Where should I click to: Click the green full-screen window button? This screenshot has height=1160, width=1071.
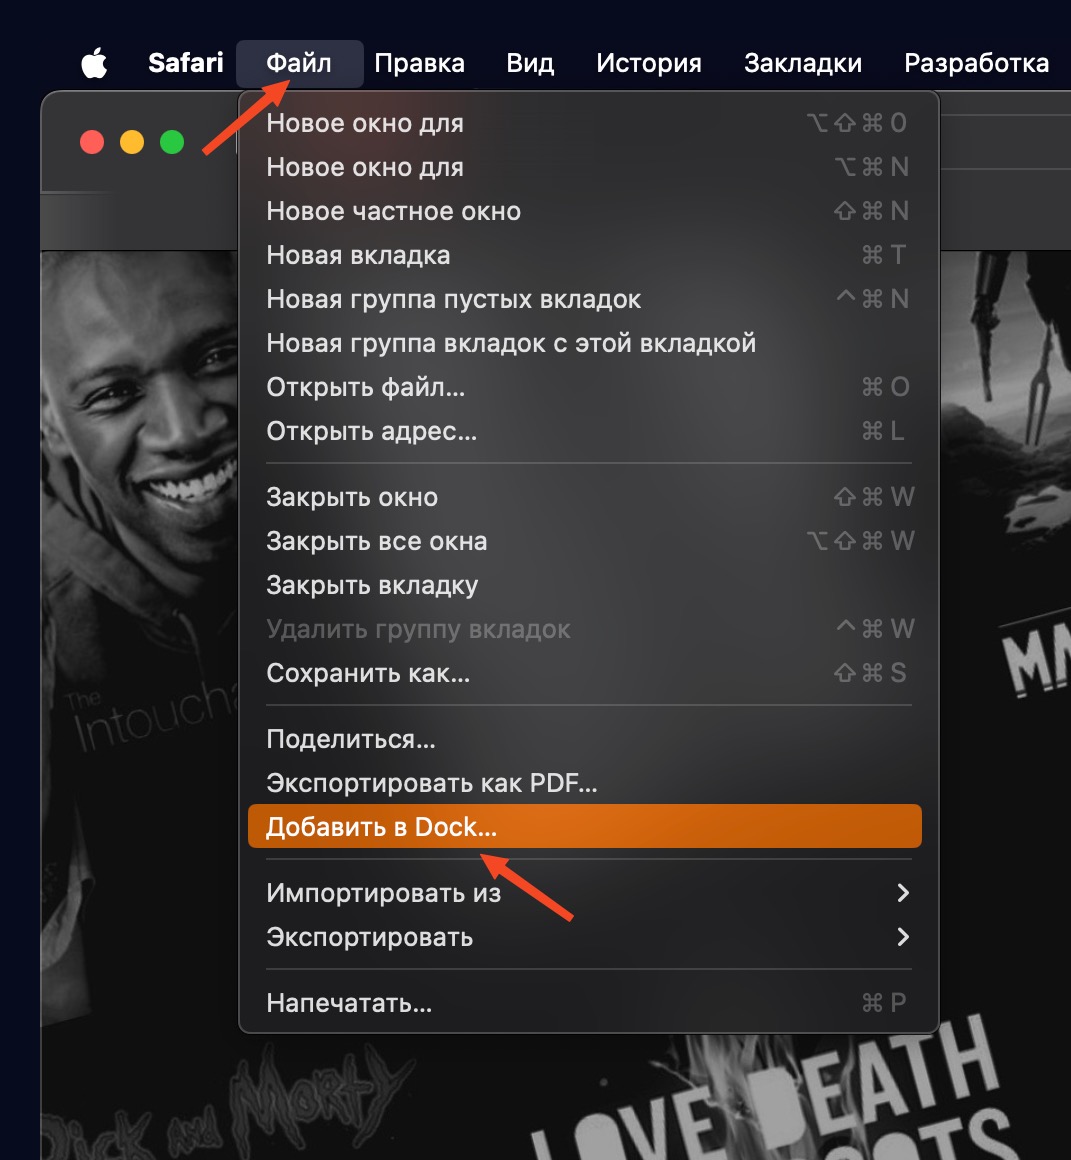coord(172,142)
